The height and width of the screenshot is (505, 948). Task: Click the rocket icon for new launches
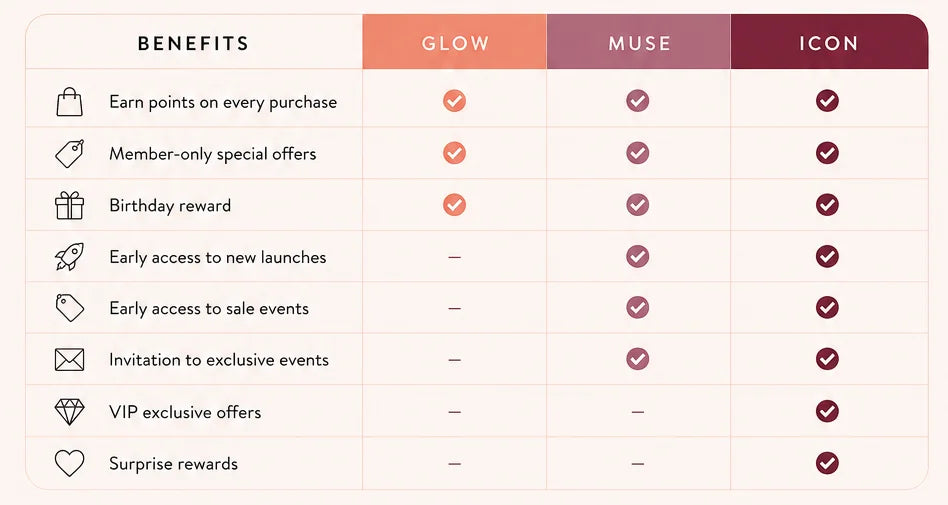point(70,257)
